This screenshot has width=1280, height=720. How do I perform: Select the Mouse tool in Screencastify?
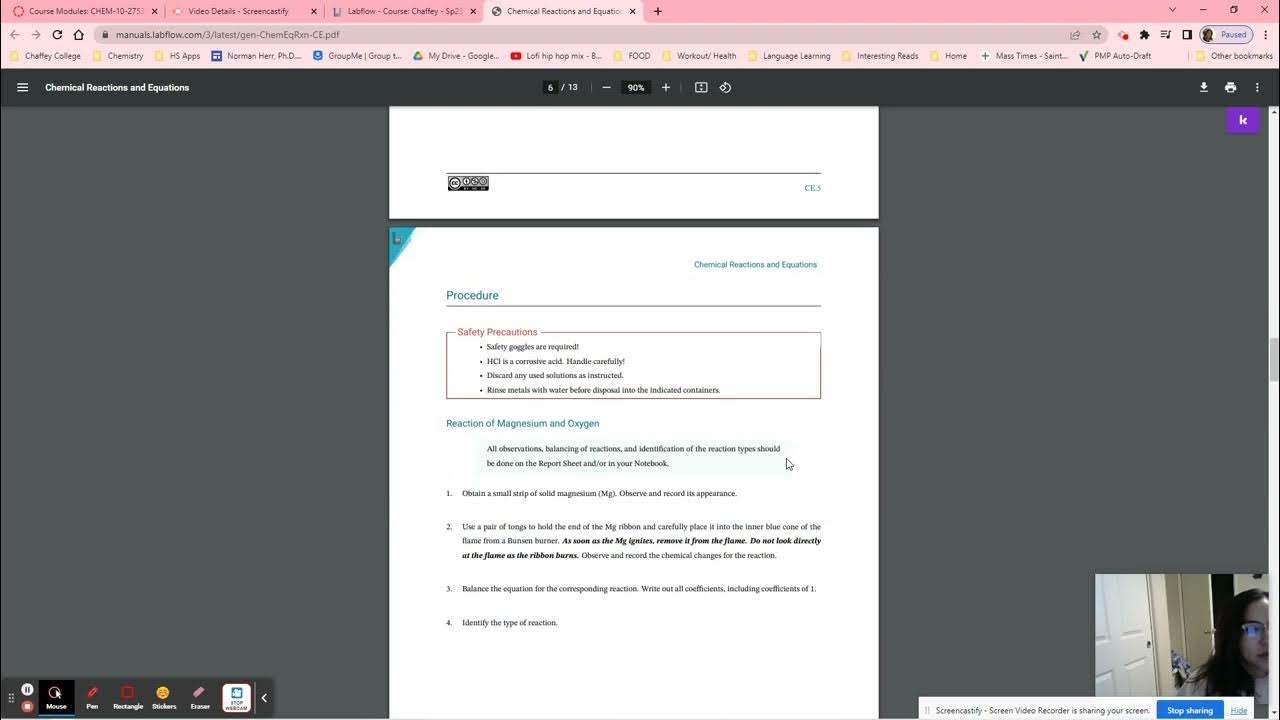pos(56,696)
